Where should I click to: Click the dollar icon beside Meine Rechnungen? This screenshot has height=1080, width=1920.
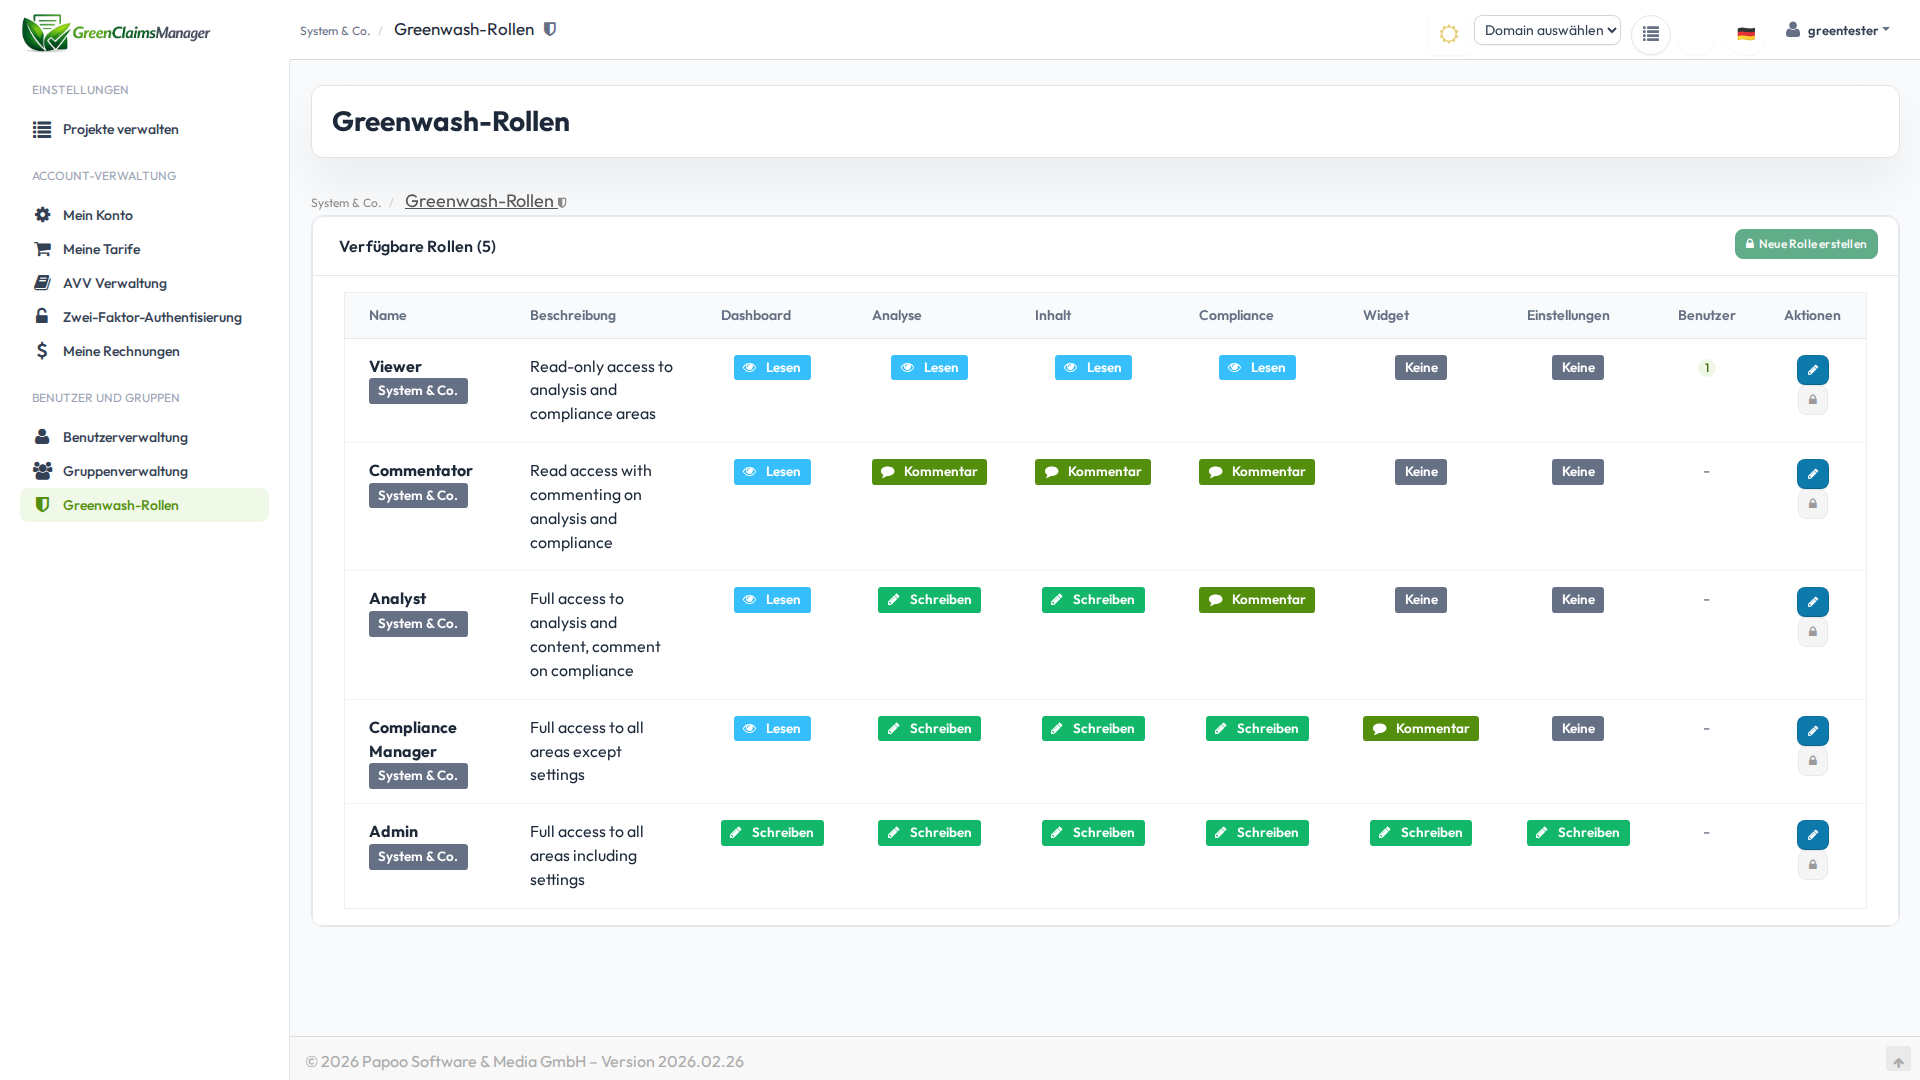click(x=42, y=351)
